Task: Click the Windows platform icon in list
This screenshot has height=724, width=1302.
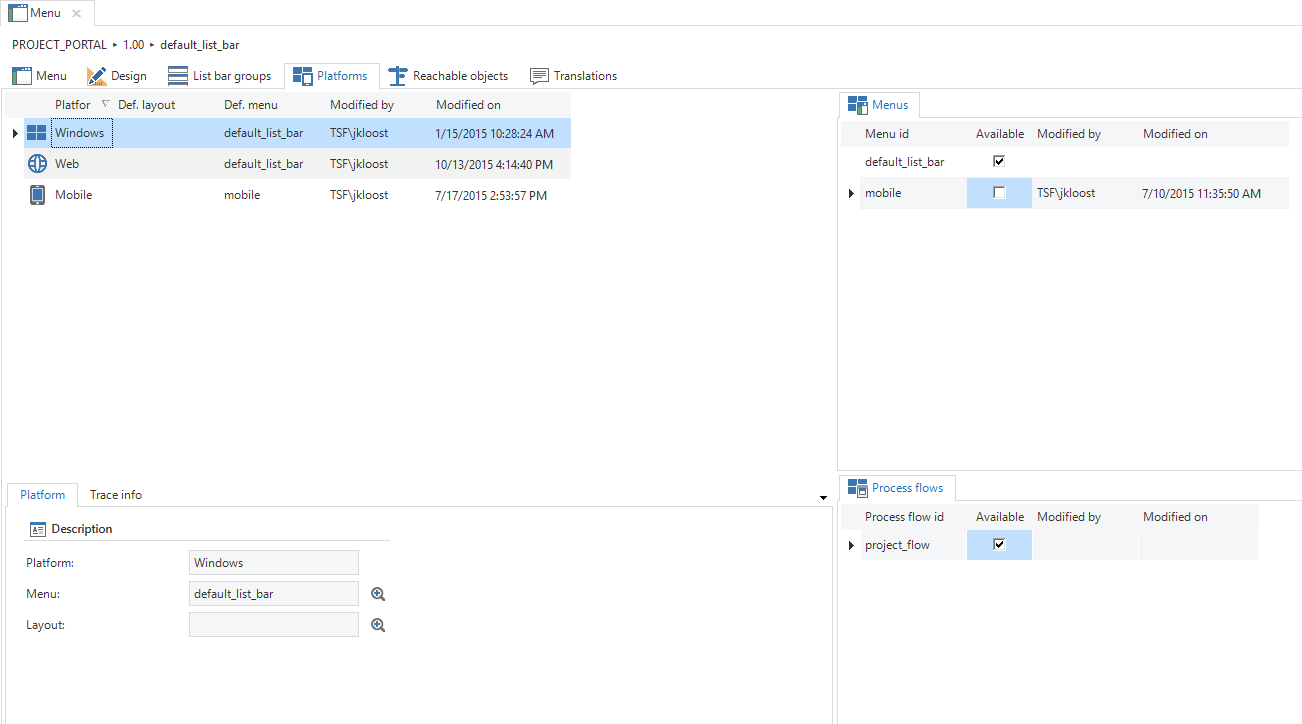Action: [37, 133]
